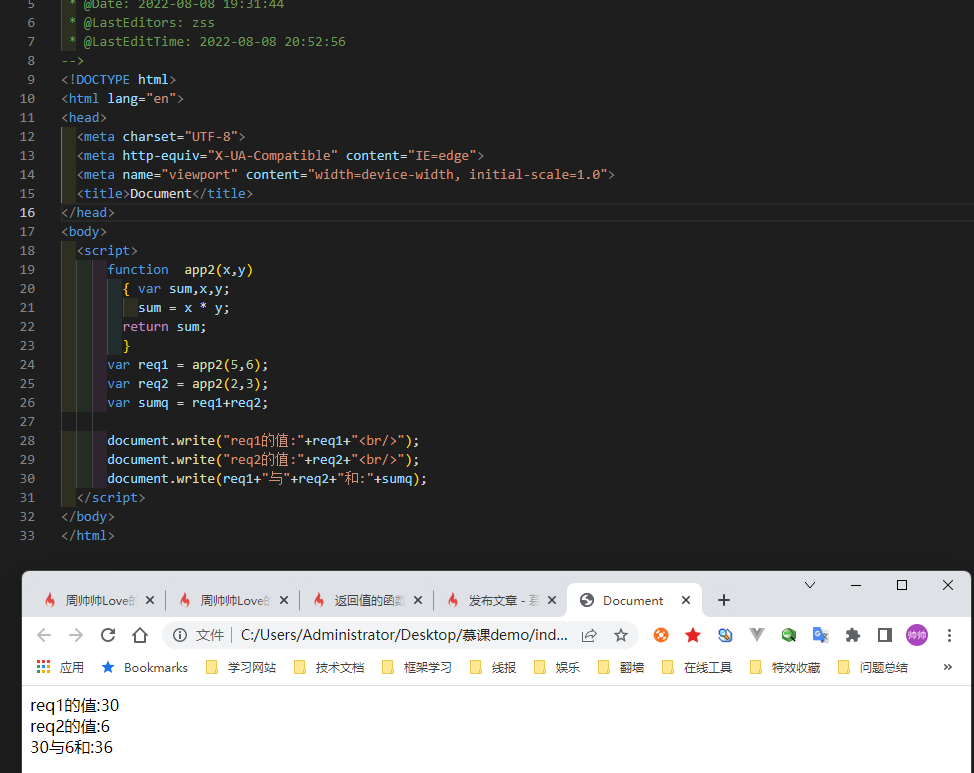This screenshot has height=773, width=974.
Task: Open the tab search chevron
Action: pyautogui.click(x=810, y=585)
